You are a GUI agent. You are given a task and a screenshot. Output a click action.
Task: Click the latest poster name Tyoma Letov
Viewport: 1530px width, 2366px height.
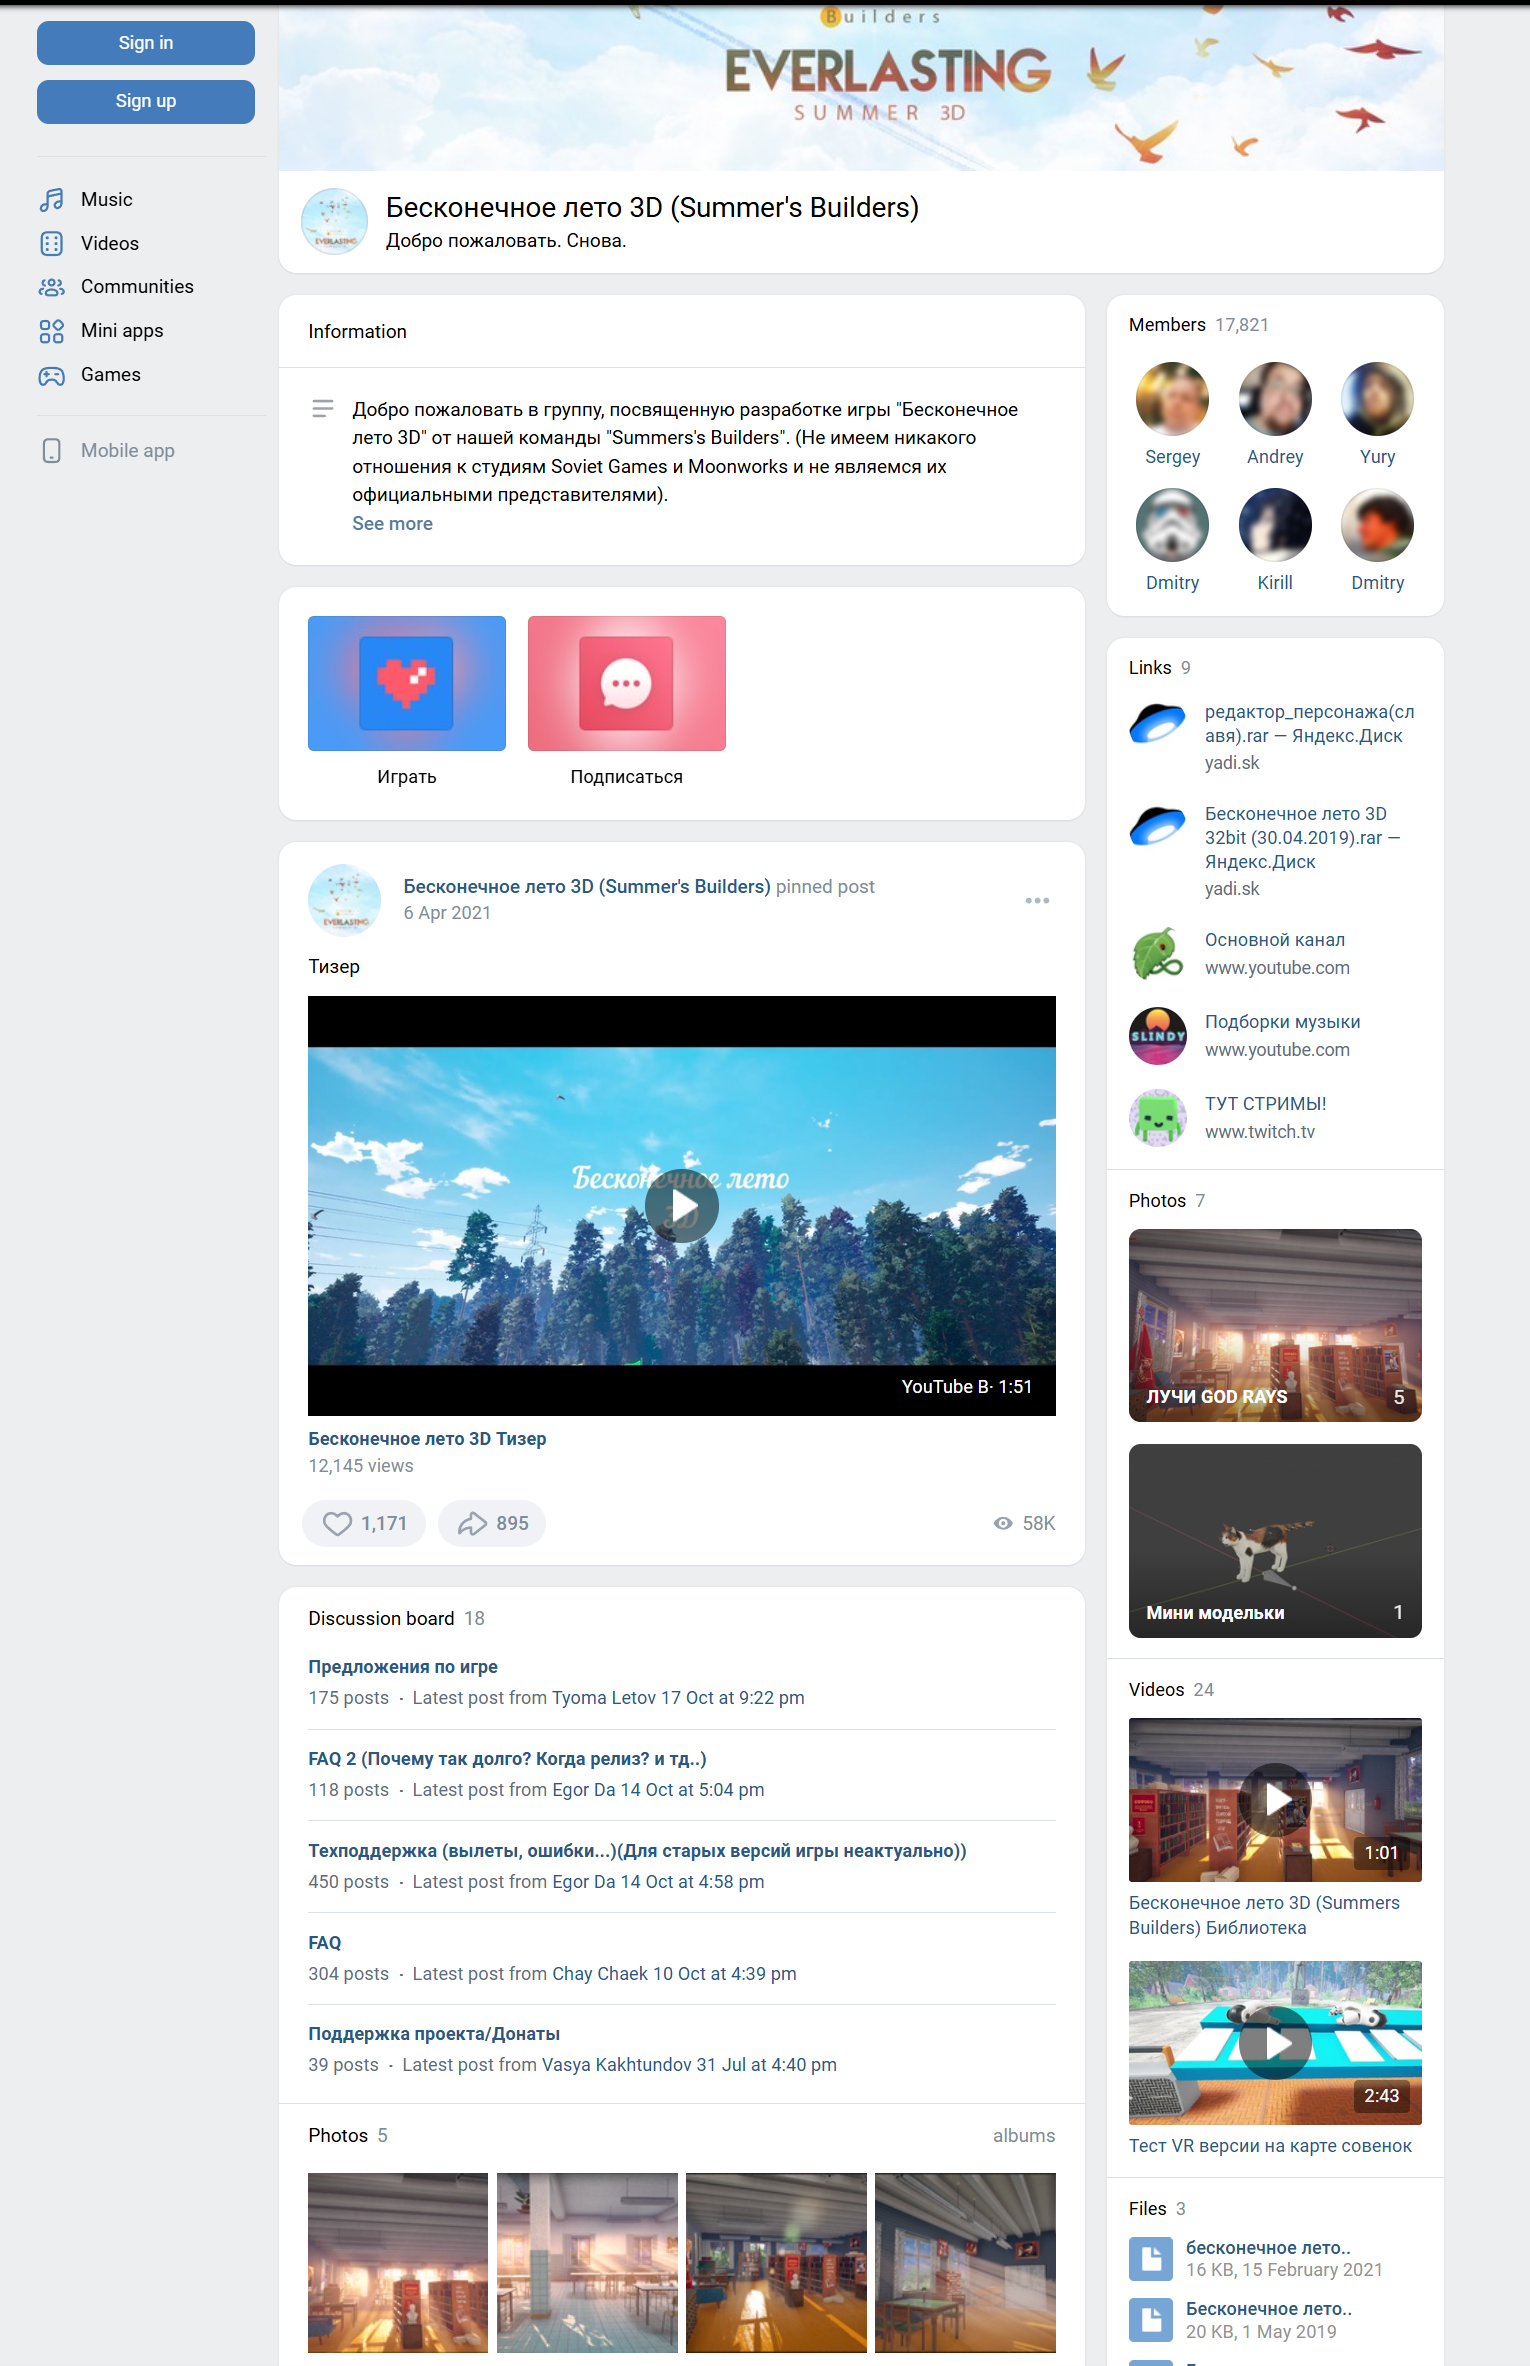coord(604,1698)
